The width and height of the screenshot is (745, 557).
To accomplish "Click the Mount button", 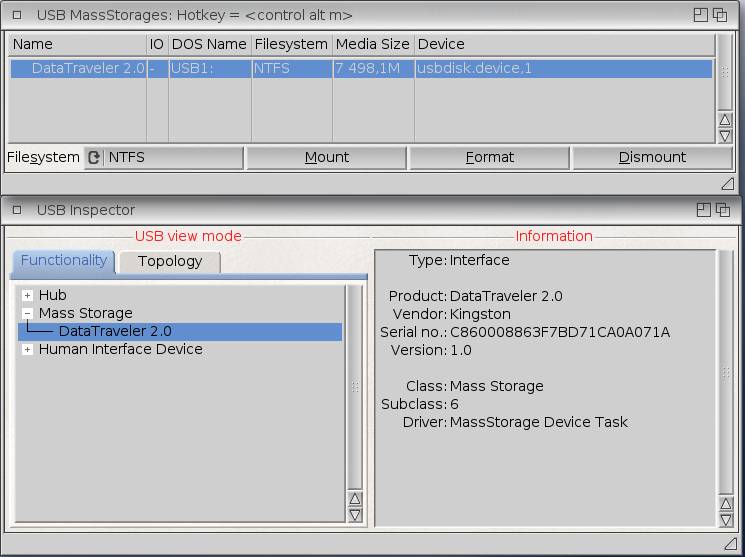I will (x=326, y=157).
